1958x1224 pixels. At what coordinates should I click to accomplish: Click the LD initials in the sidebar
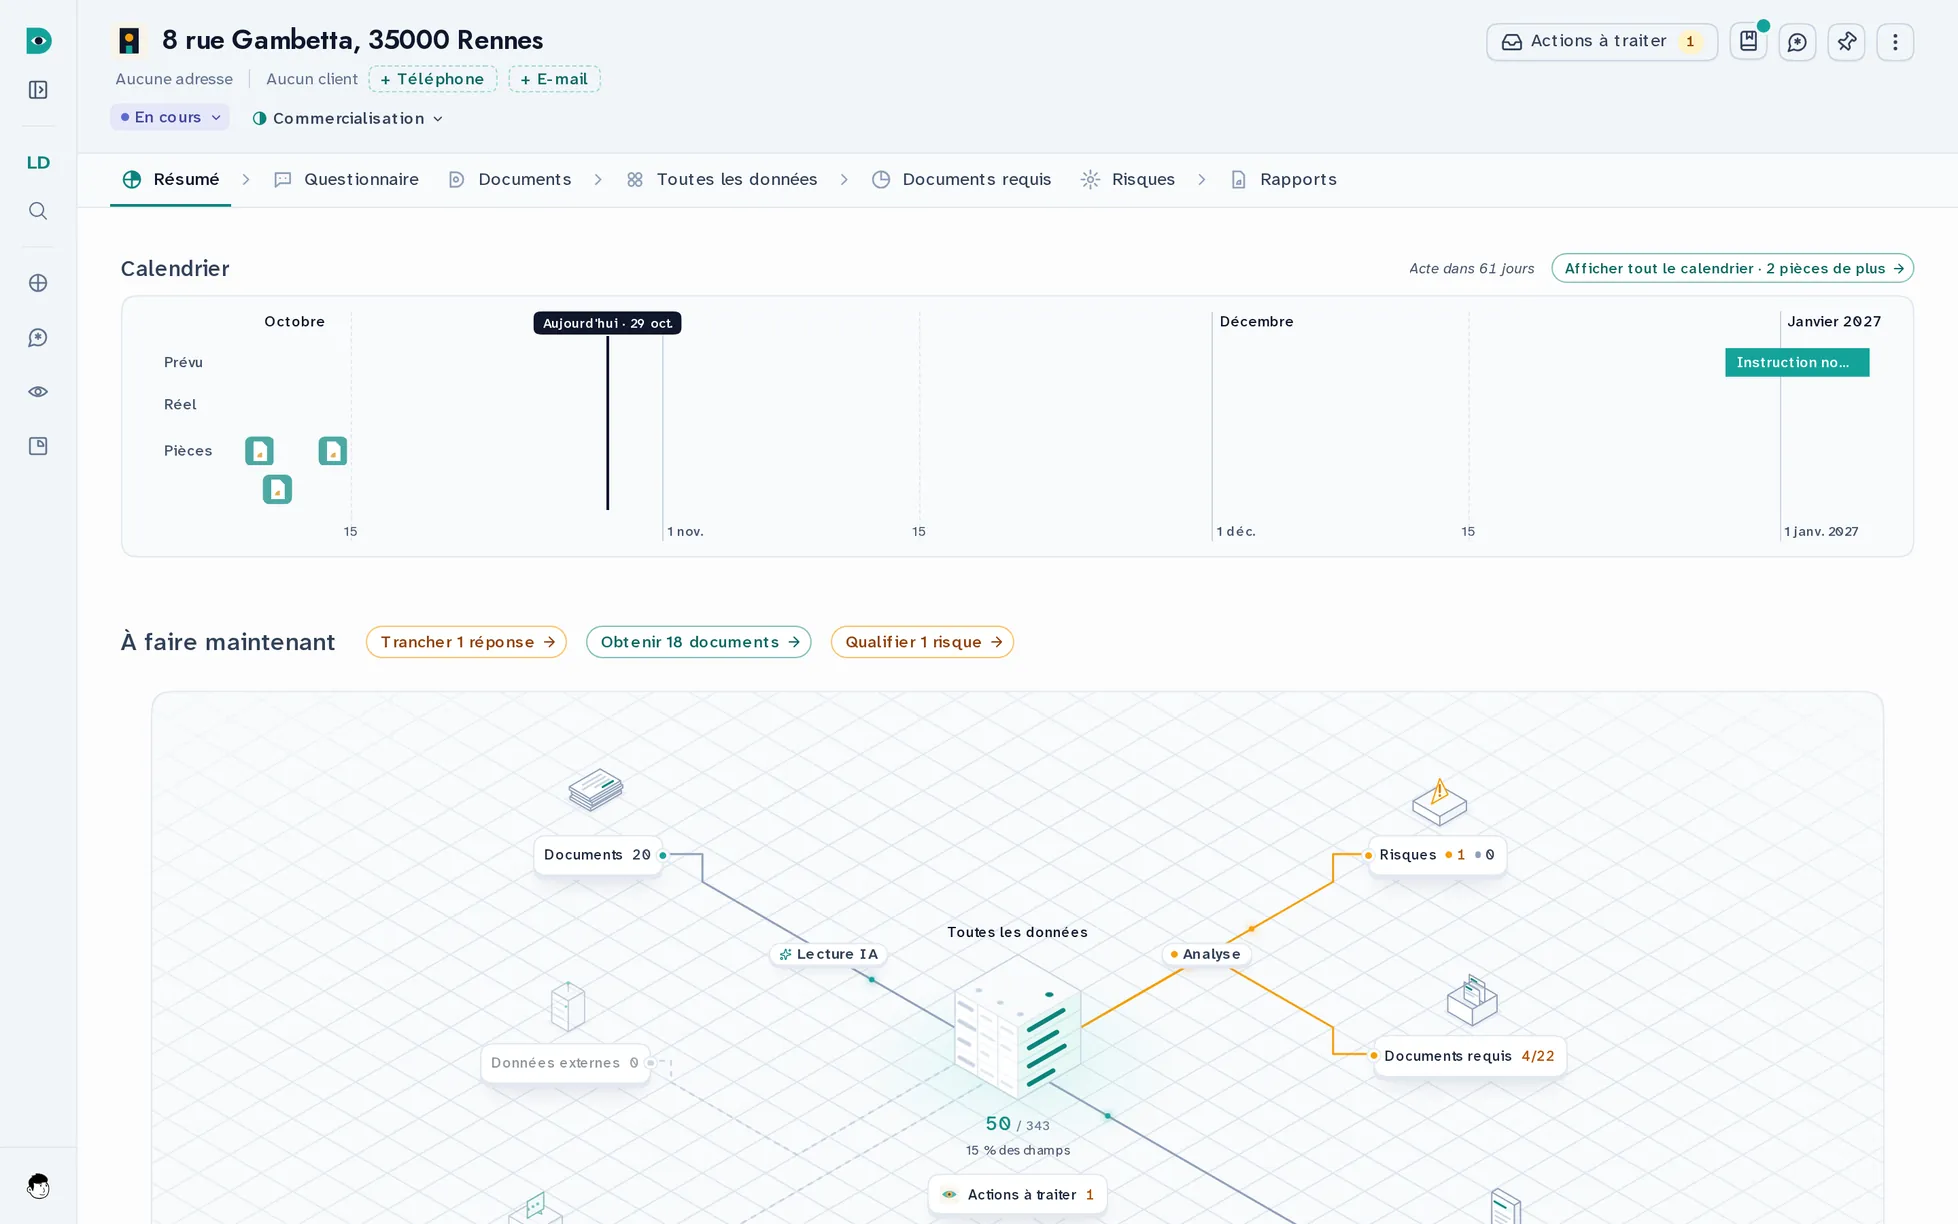(38, 163)
